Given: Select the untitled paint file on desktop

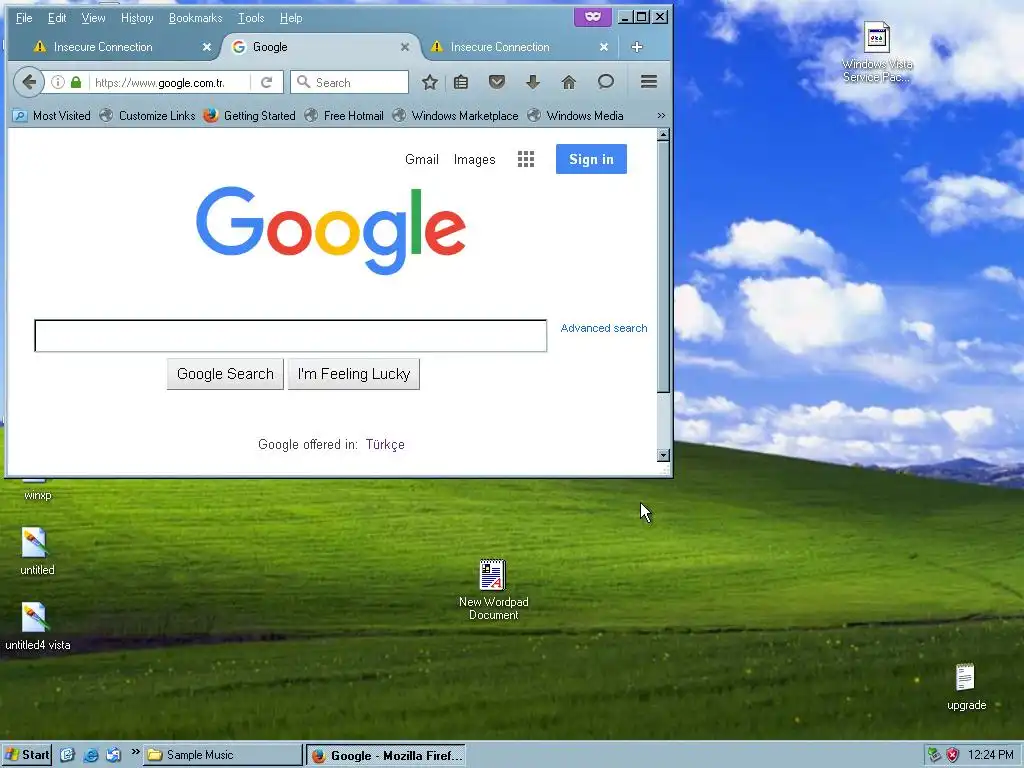Looking at the screenshot, I should (x=37, y=552).
